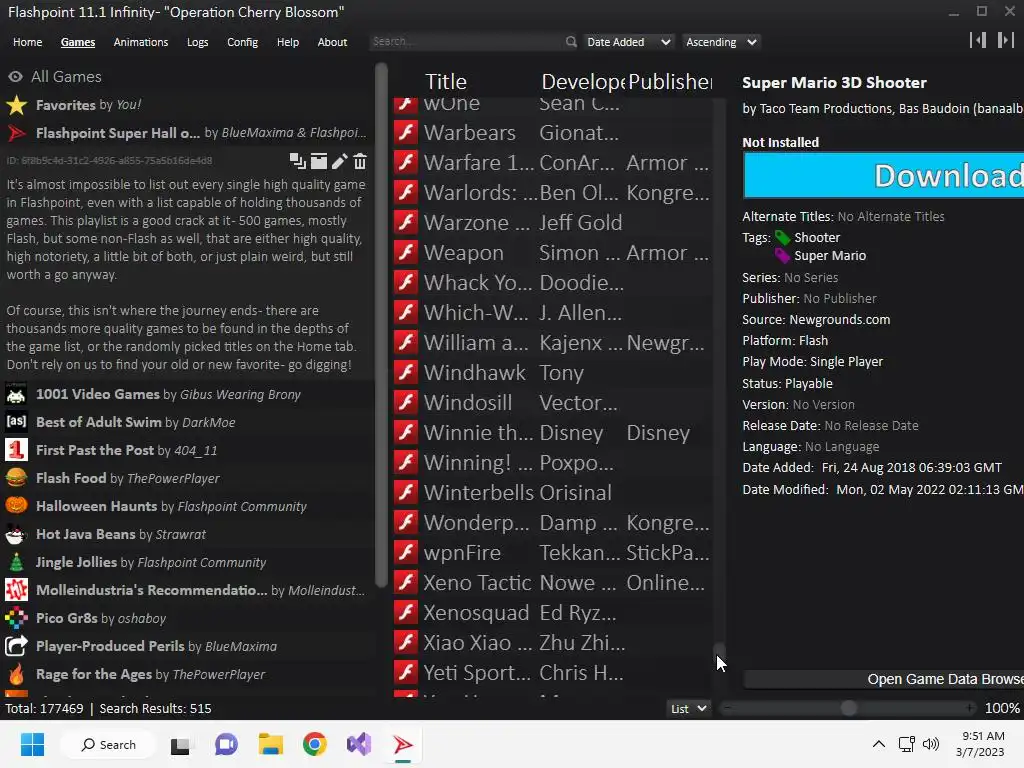
Task: Open the About tab
Action: pos(332,42)
